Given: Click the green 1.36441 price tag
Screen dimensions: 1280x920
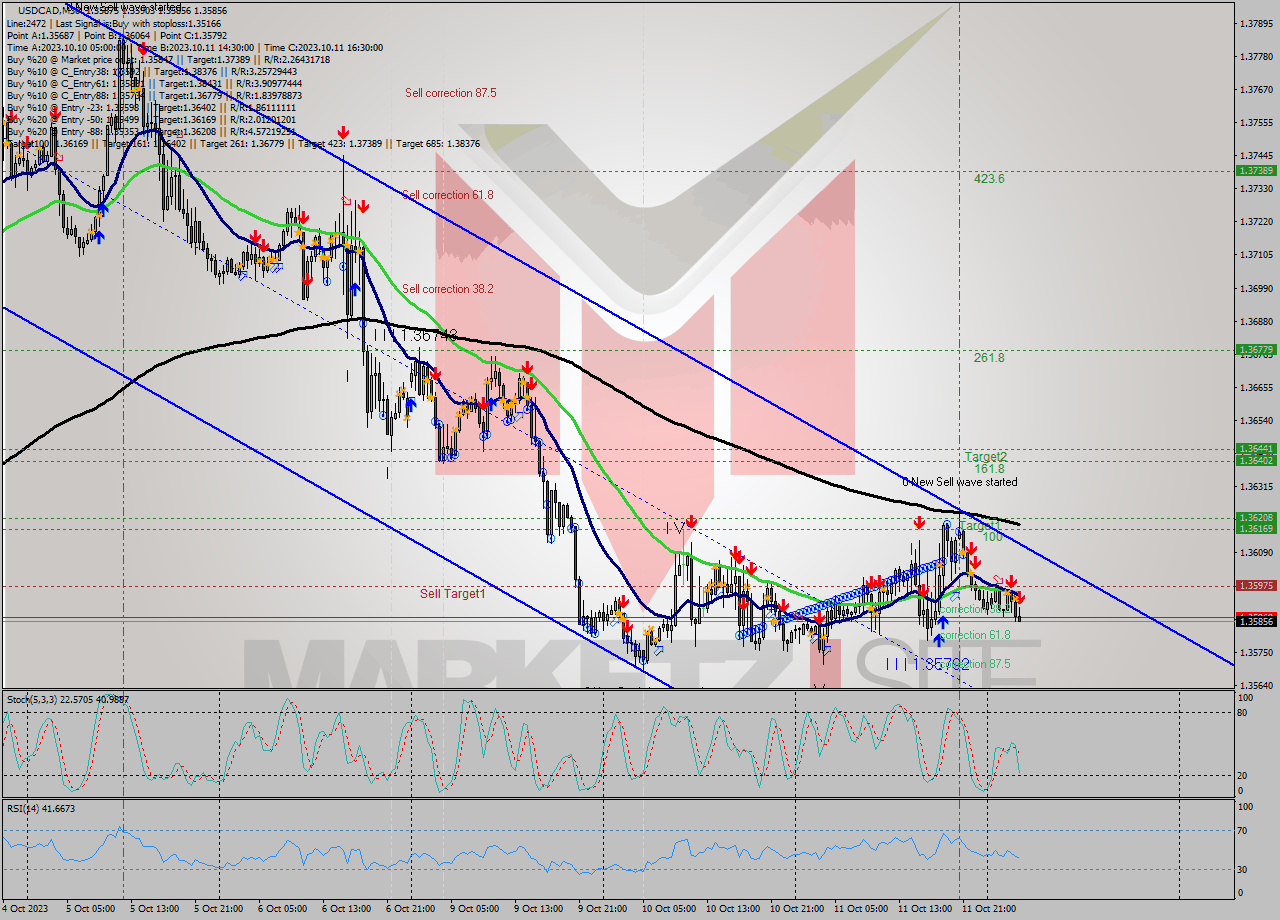Looking at the screenshot, I should click(x=1256, y=449).
